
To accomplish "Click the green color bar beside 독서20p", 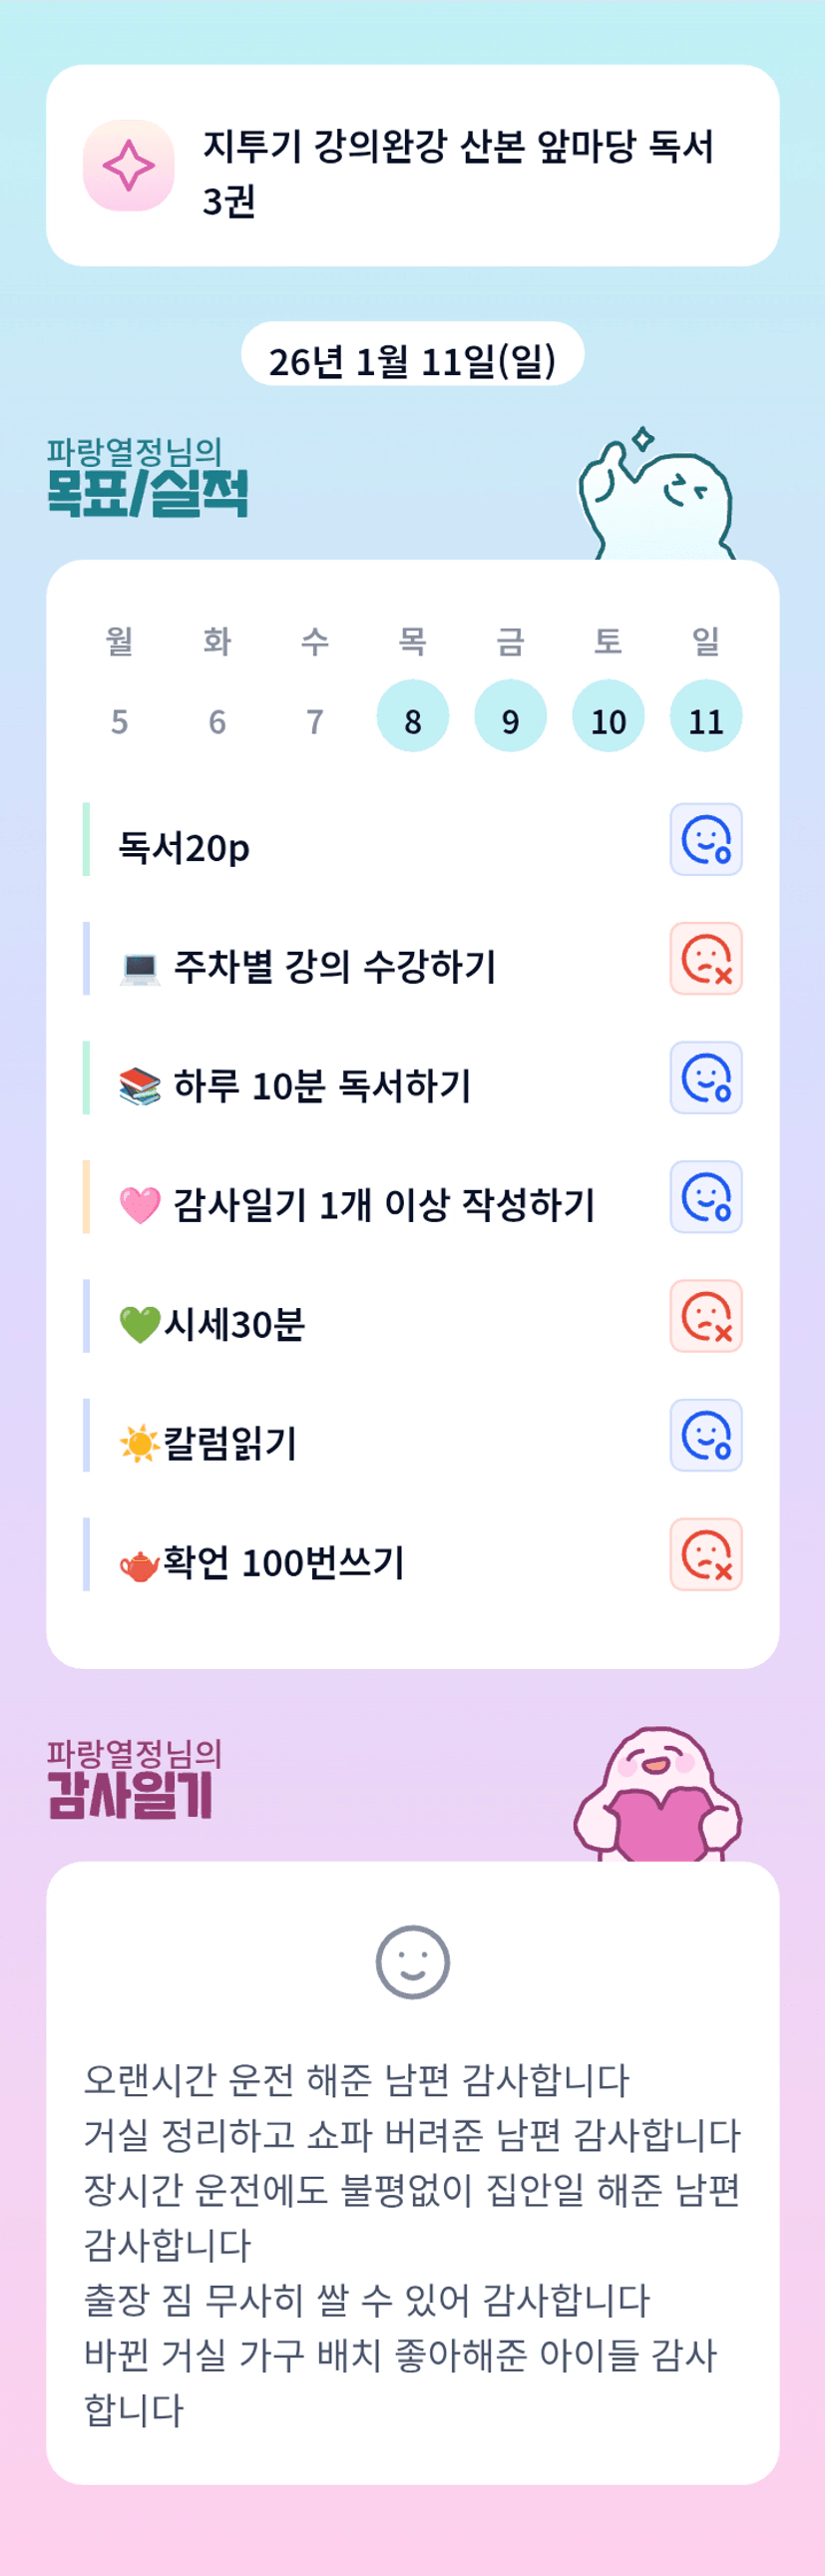I will pyautogui.click(x=86, y=839).
